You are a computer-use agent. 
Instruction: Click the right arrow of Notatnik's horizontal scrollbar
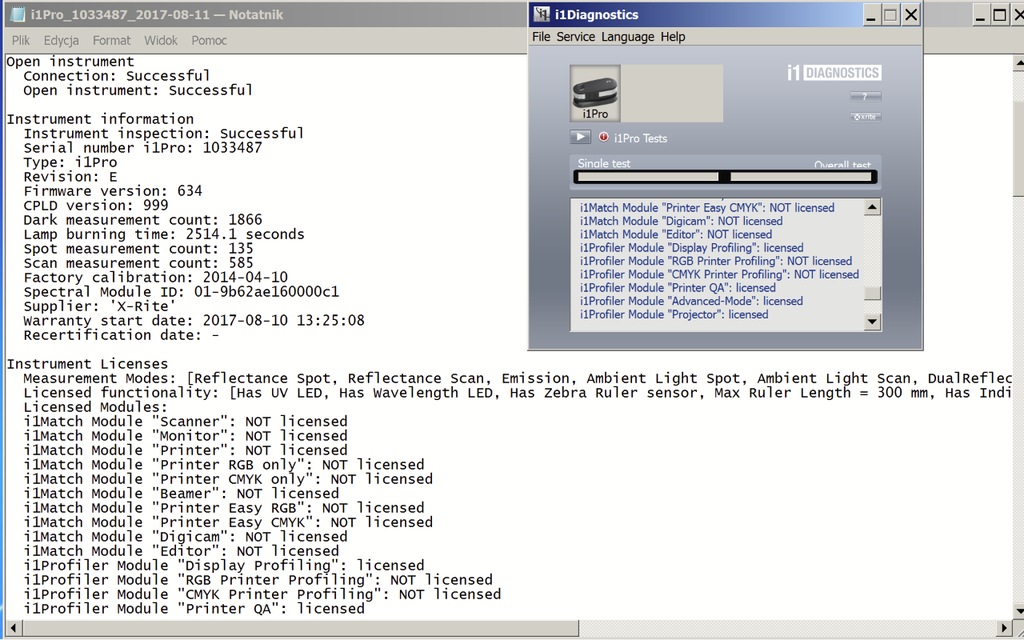pyautogui.click(x=1004, y=628)
